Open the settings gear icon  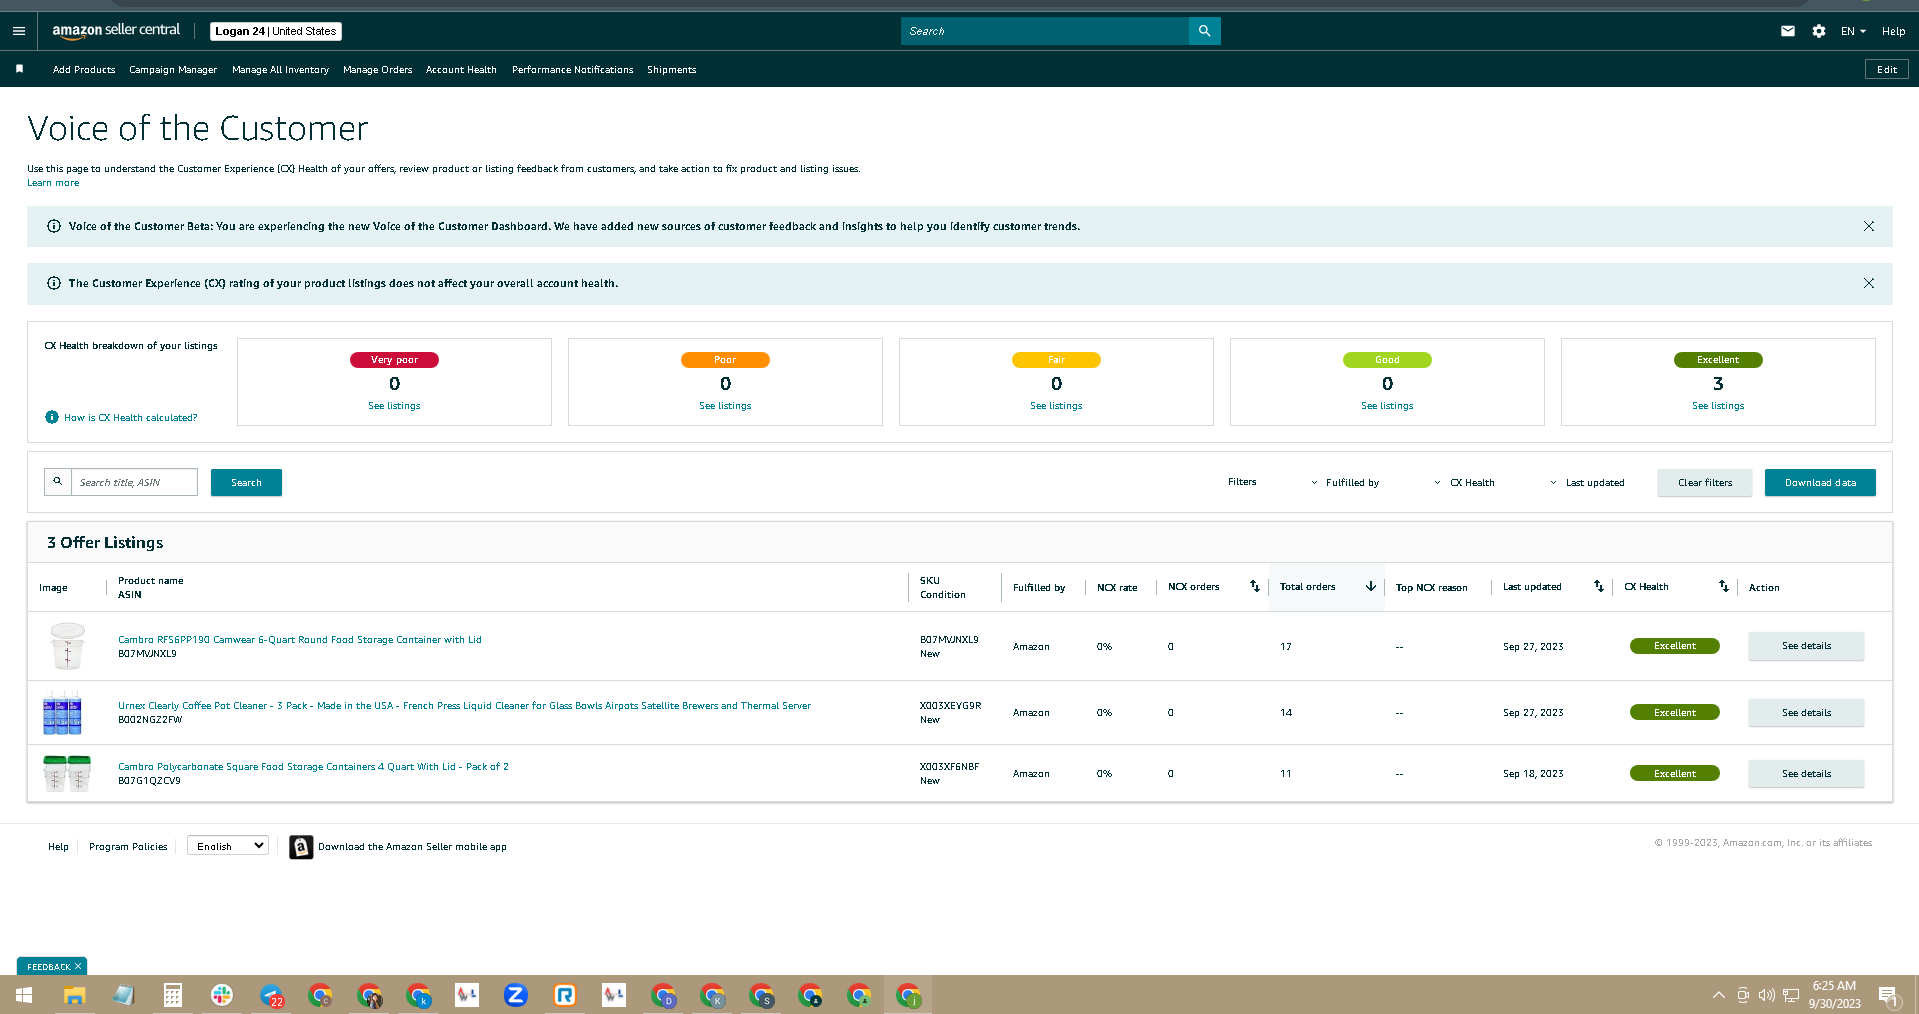[1819, 31]
